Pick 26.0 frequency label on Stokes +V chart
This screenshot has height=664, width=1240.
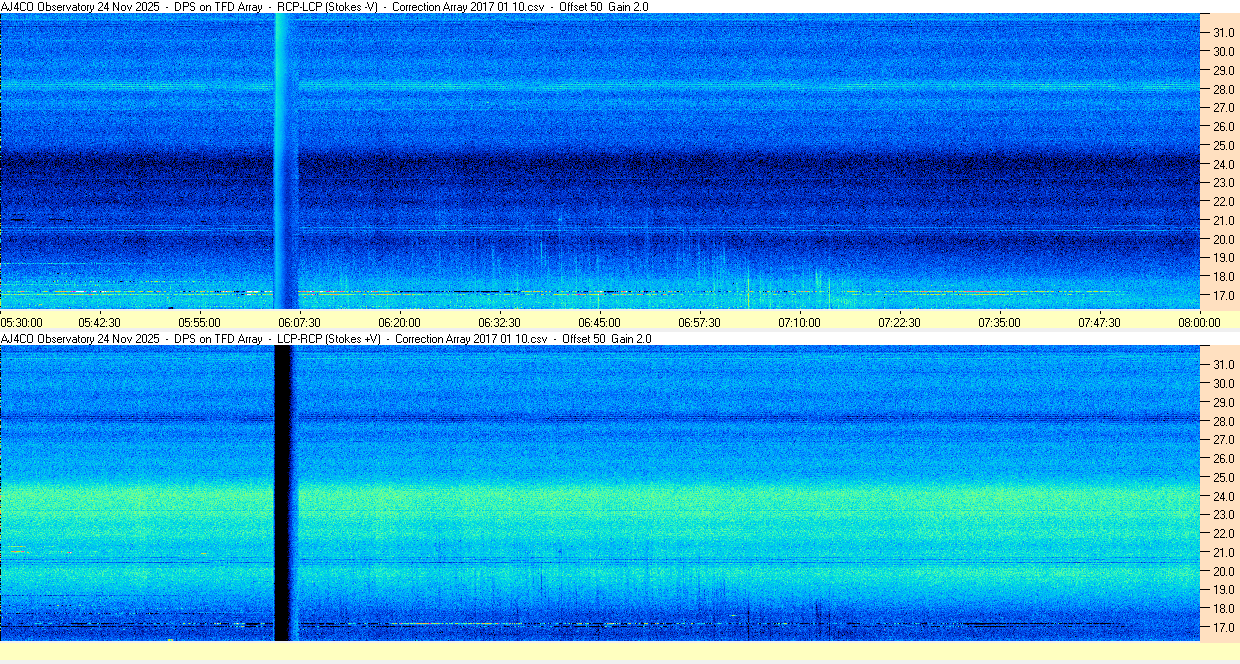[1223, 459]
